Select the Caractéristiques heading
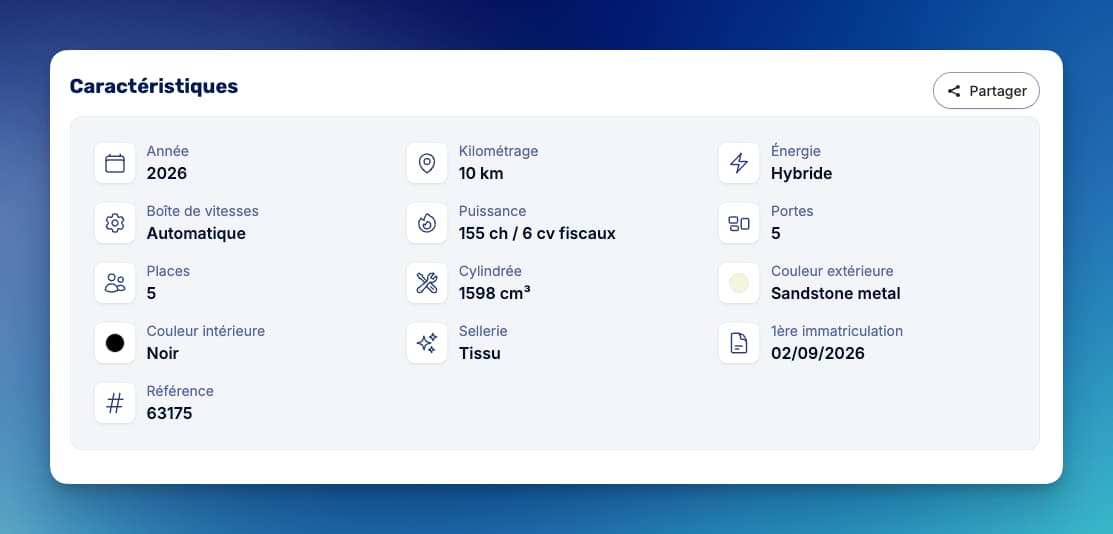1113x534 pixels. (x=154, y=86)
